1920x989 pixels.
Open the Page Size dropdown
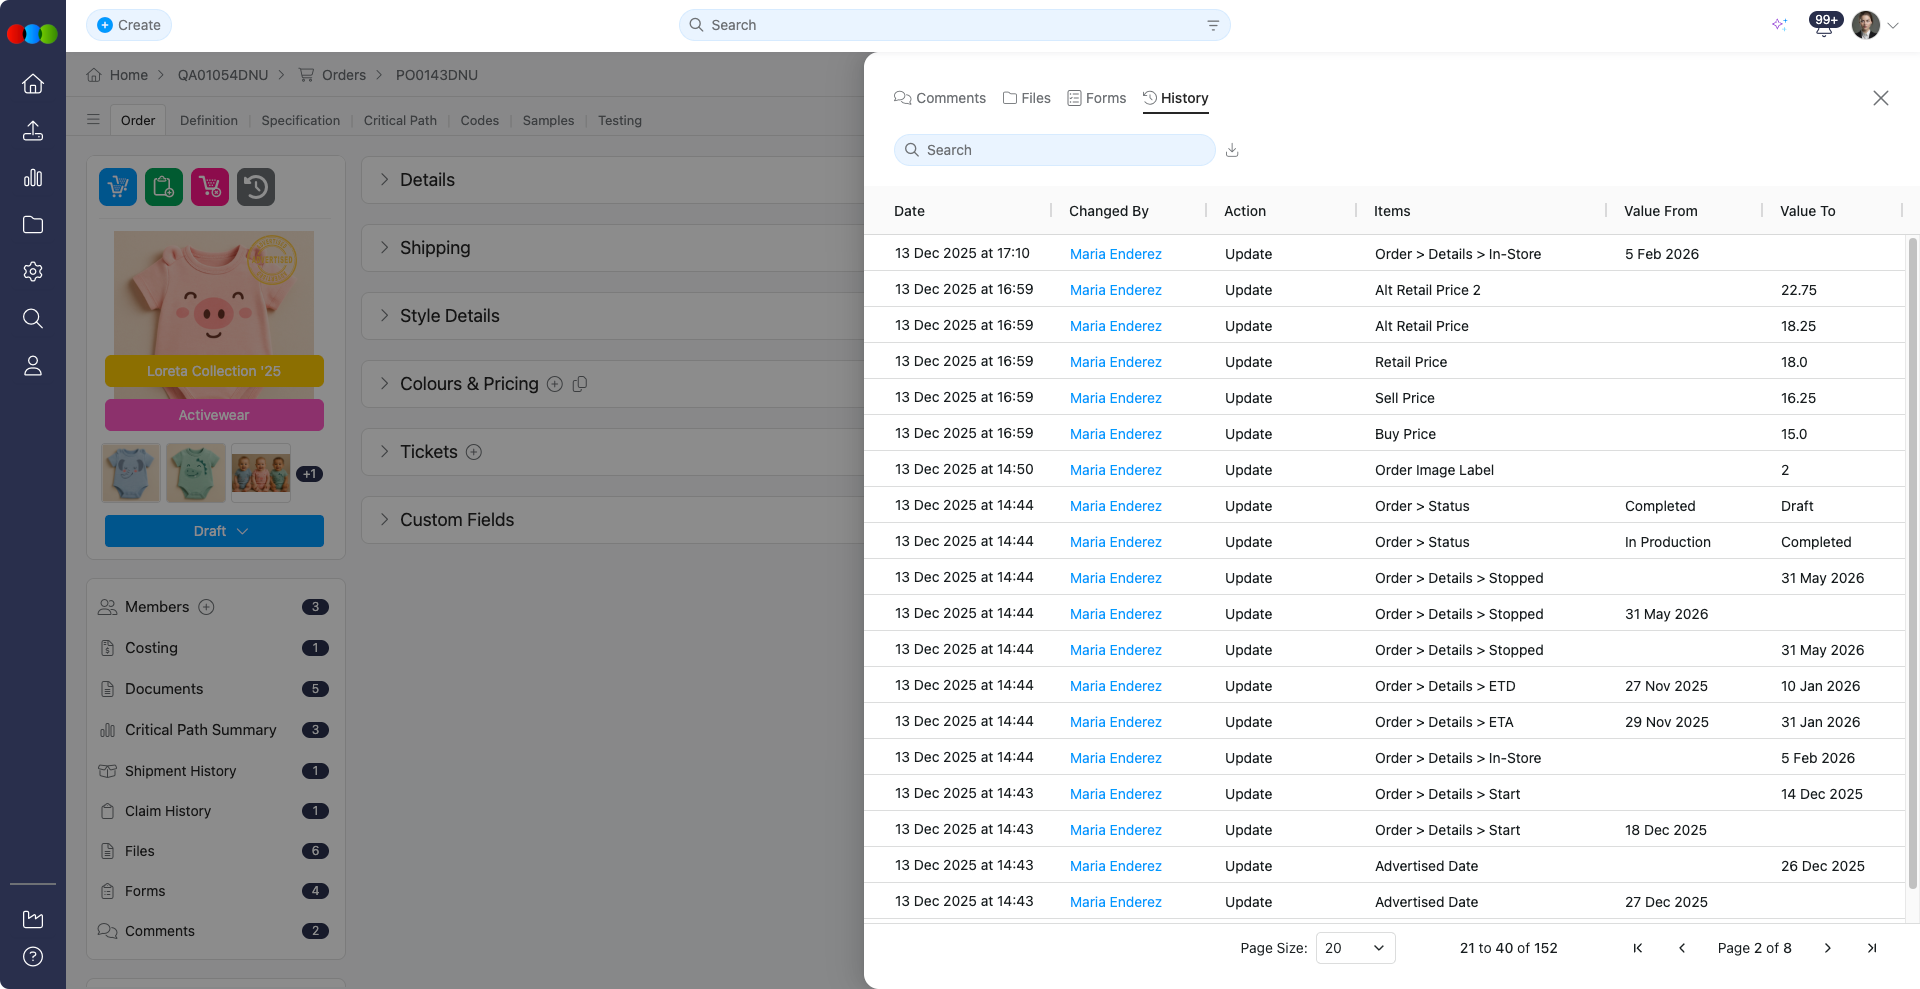click(1355, 948)
